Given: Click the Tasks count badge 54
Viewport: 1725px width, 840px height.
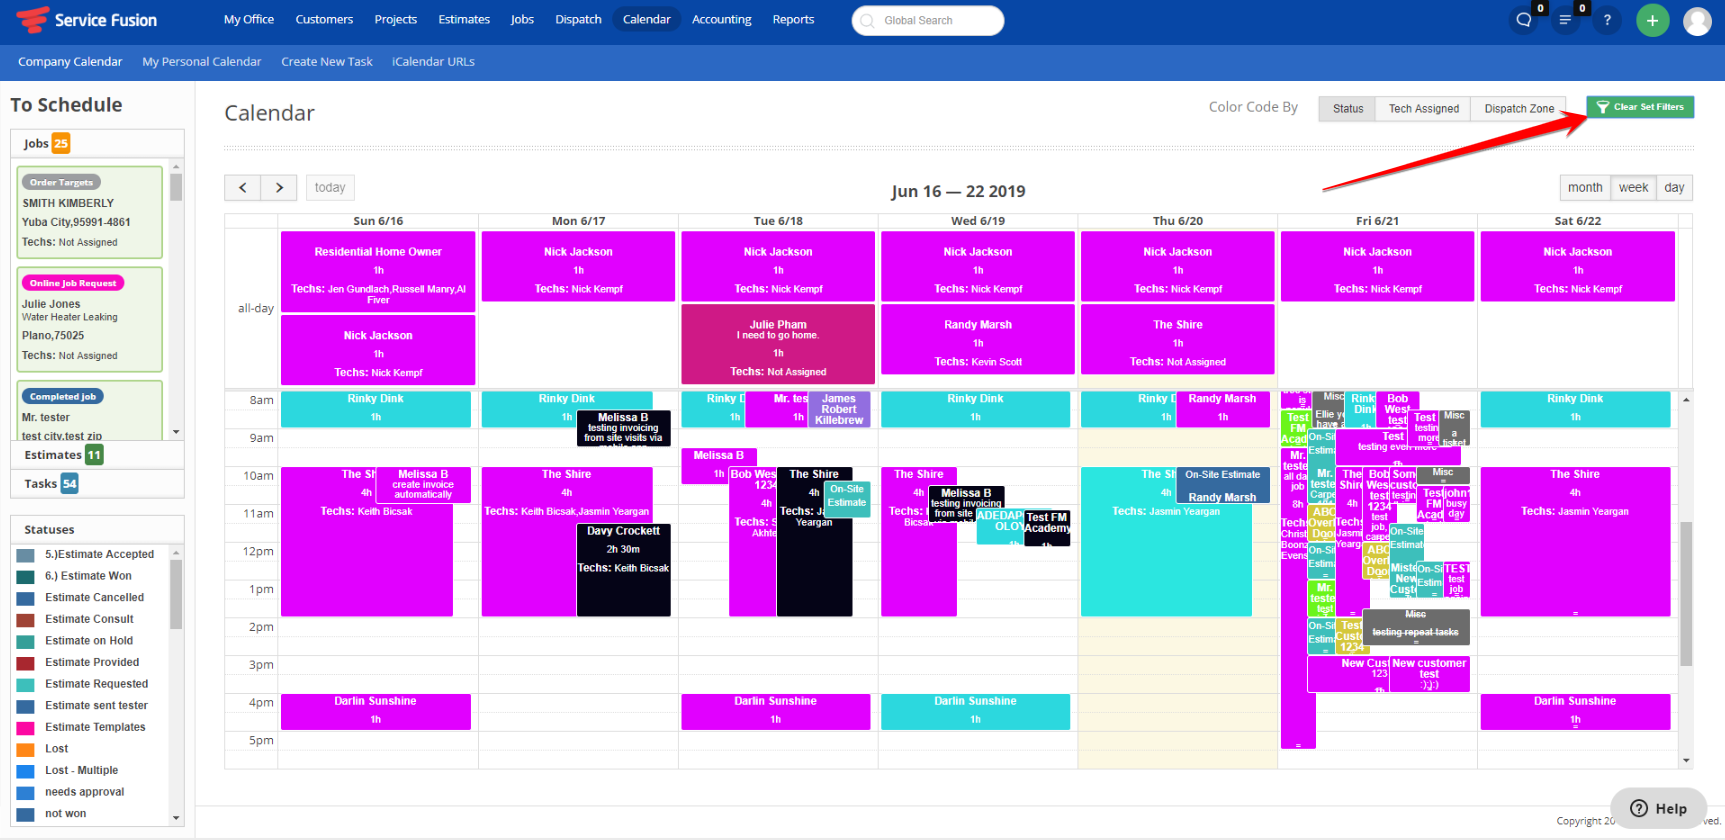Looking at the screenshot, I should 69,484.
